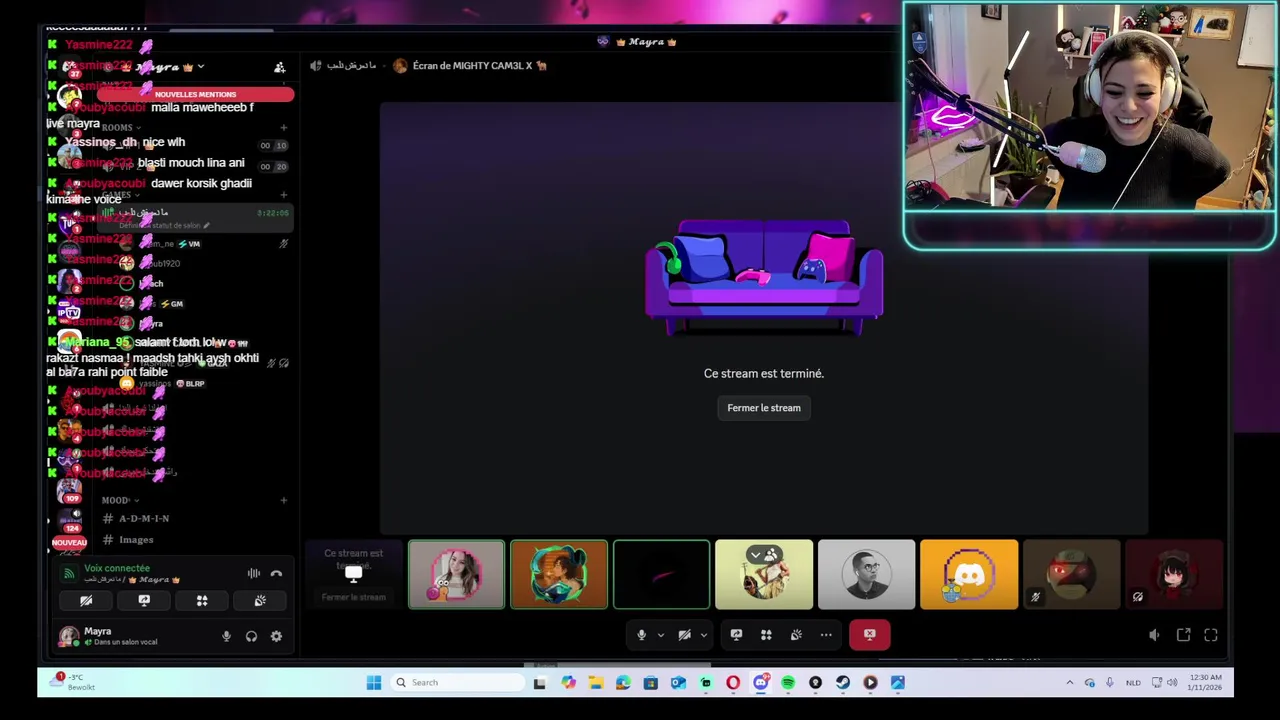1280x720 pixels.
Task: Open soundboard in voice connected panel
Action: (x=260, y=601)
